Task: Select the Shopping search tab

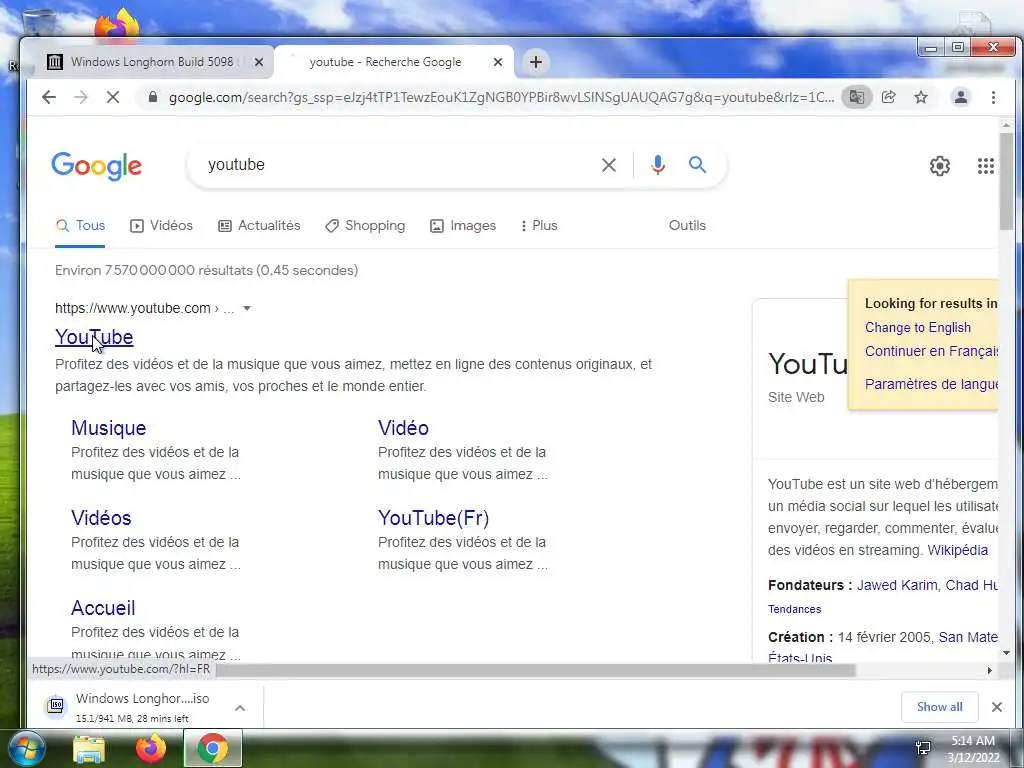Action: 365,225
